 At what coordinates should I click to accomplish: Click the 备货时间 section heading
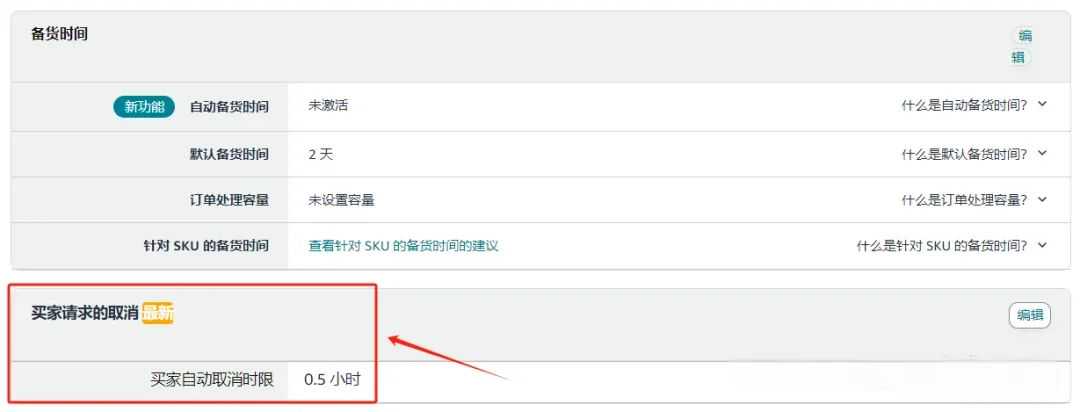pos(59,34)
